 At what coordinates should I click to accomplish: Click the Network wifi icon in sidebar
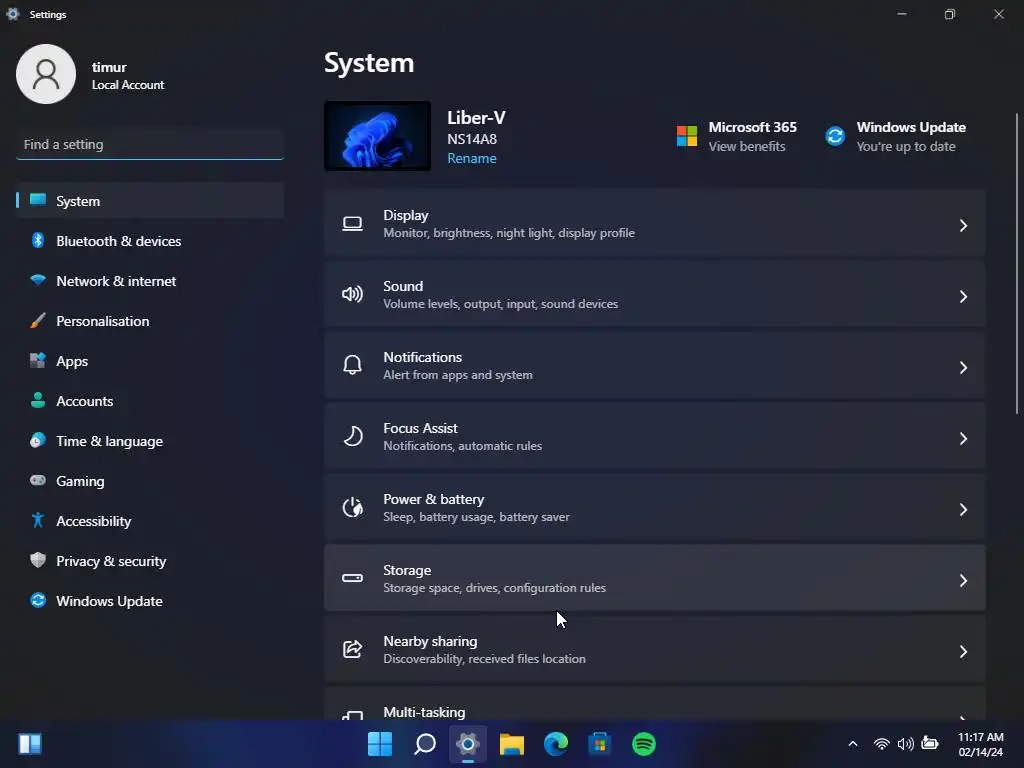pos(38,281)
